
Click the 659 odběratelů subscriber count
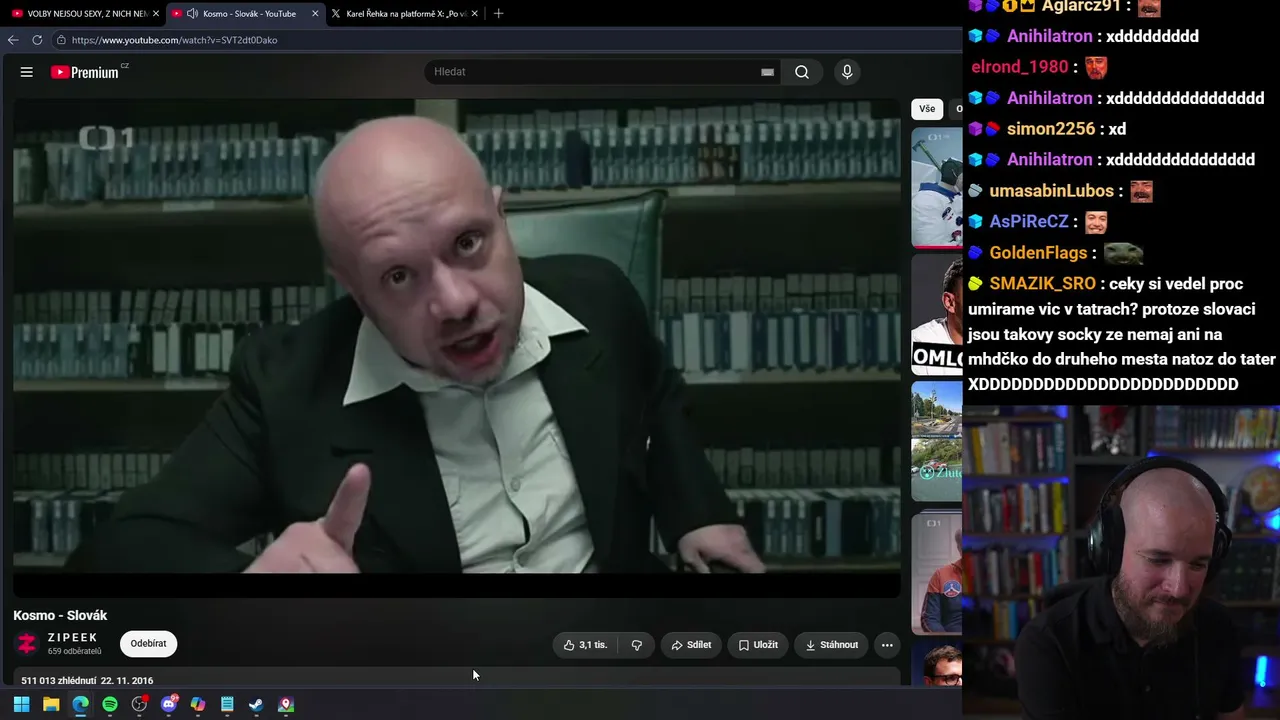click(75, 651)
